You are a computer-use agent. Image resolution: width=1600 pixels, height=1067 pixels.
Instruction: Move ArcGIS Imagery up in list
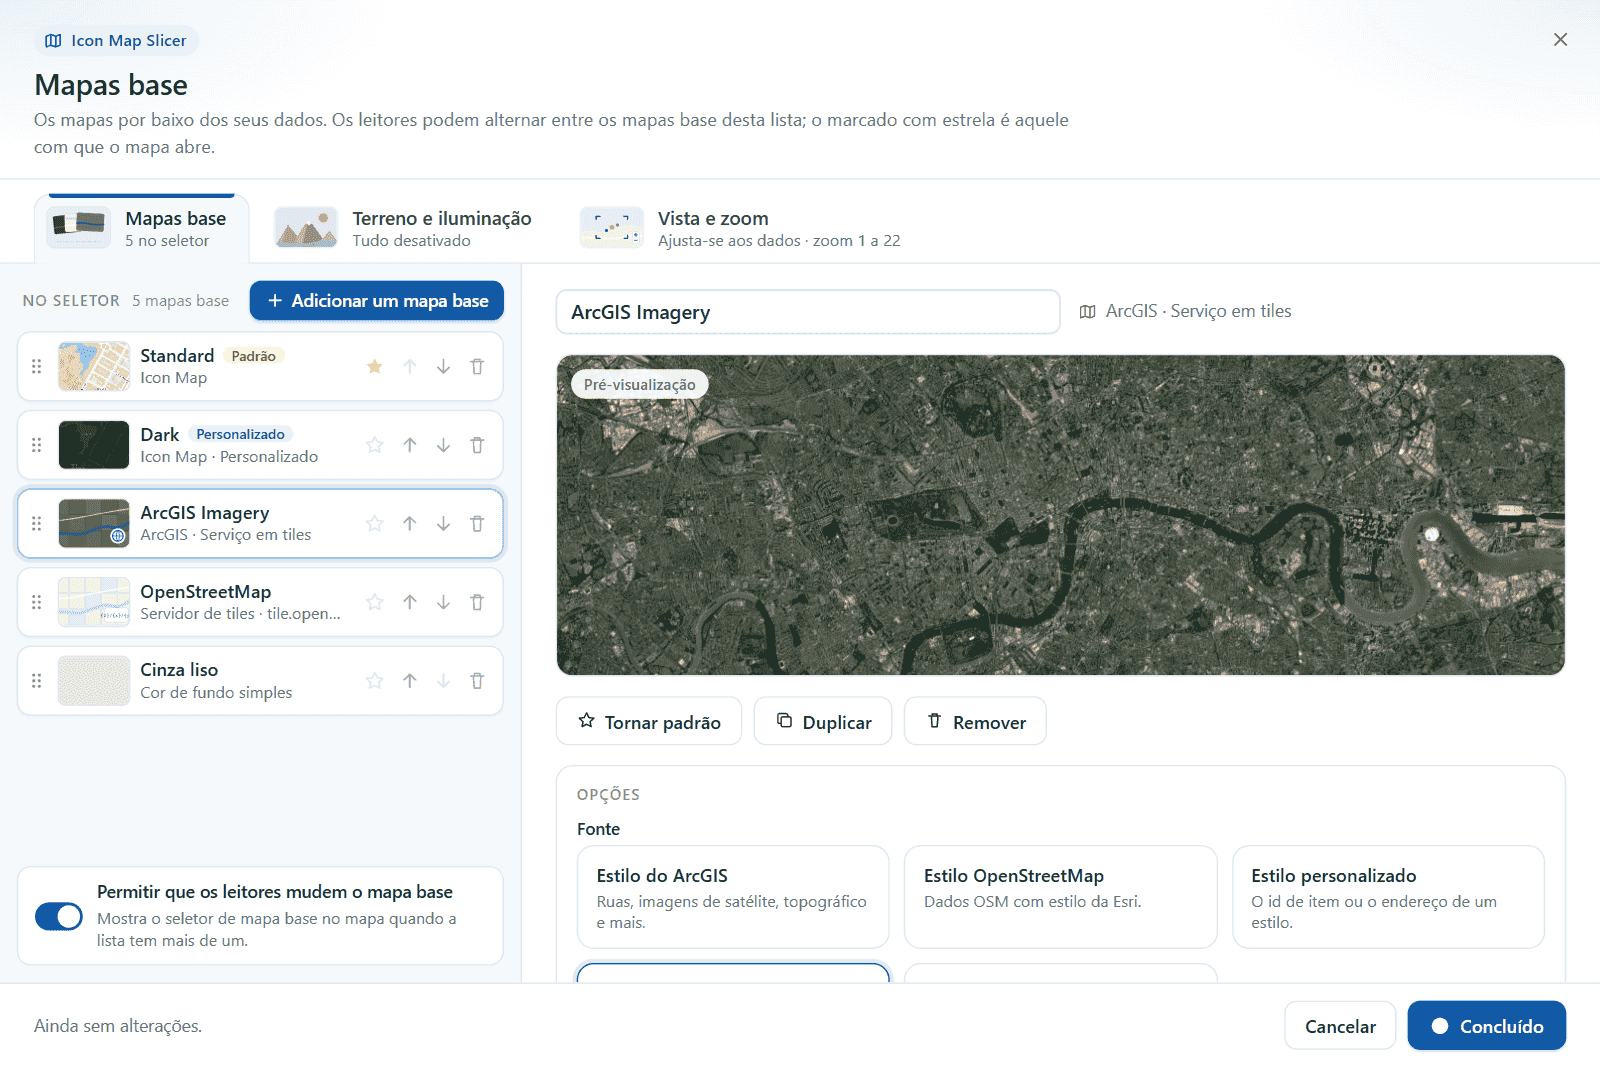410,523
